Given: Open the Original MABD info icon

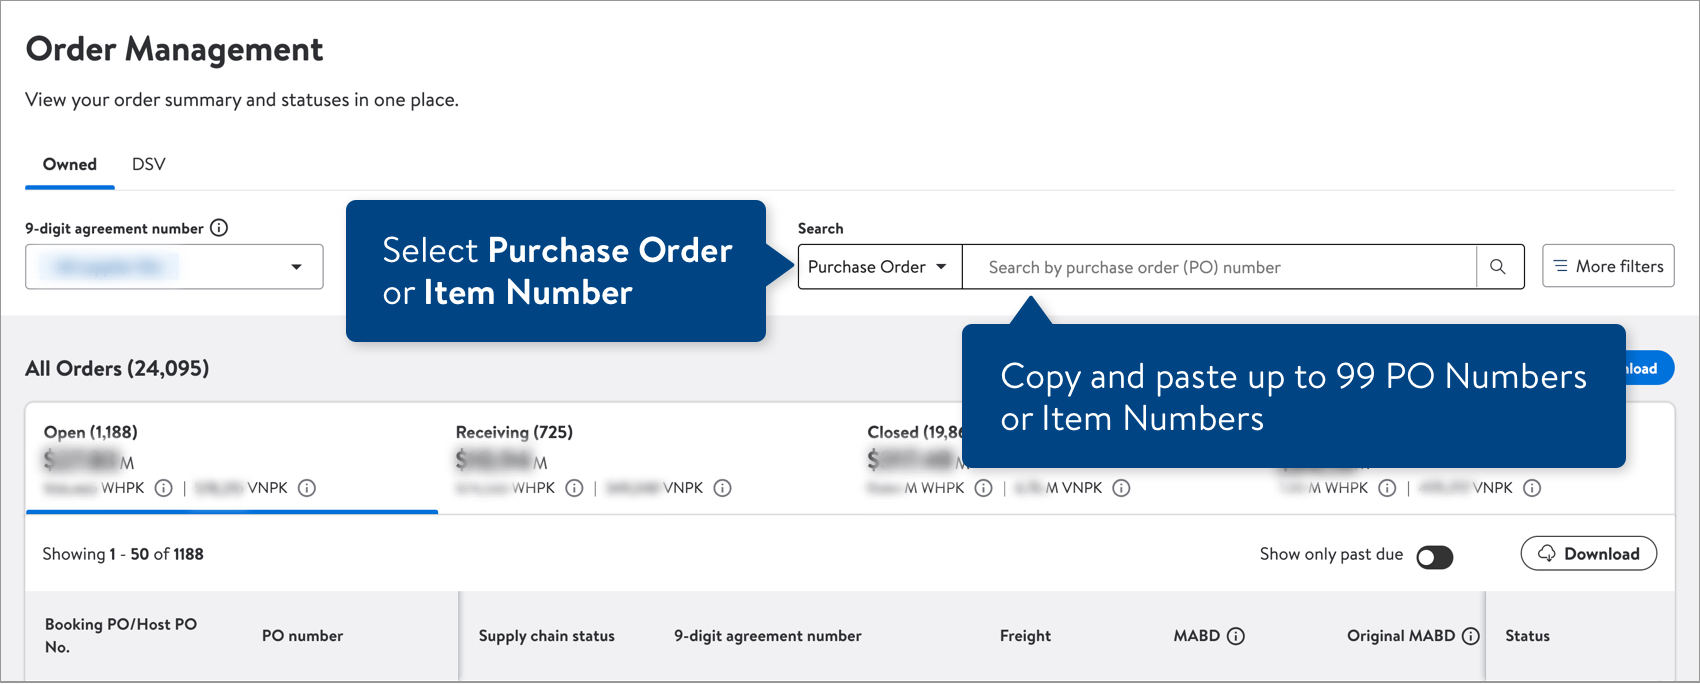Looking at the screenshot, I should (x=1470, y=635).
